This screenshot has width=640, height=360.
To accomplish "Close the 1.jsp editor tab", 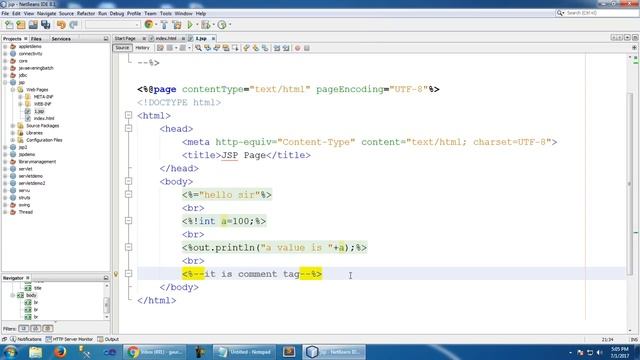I will pyautogui.click(x=213, y=38).
